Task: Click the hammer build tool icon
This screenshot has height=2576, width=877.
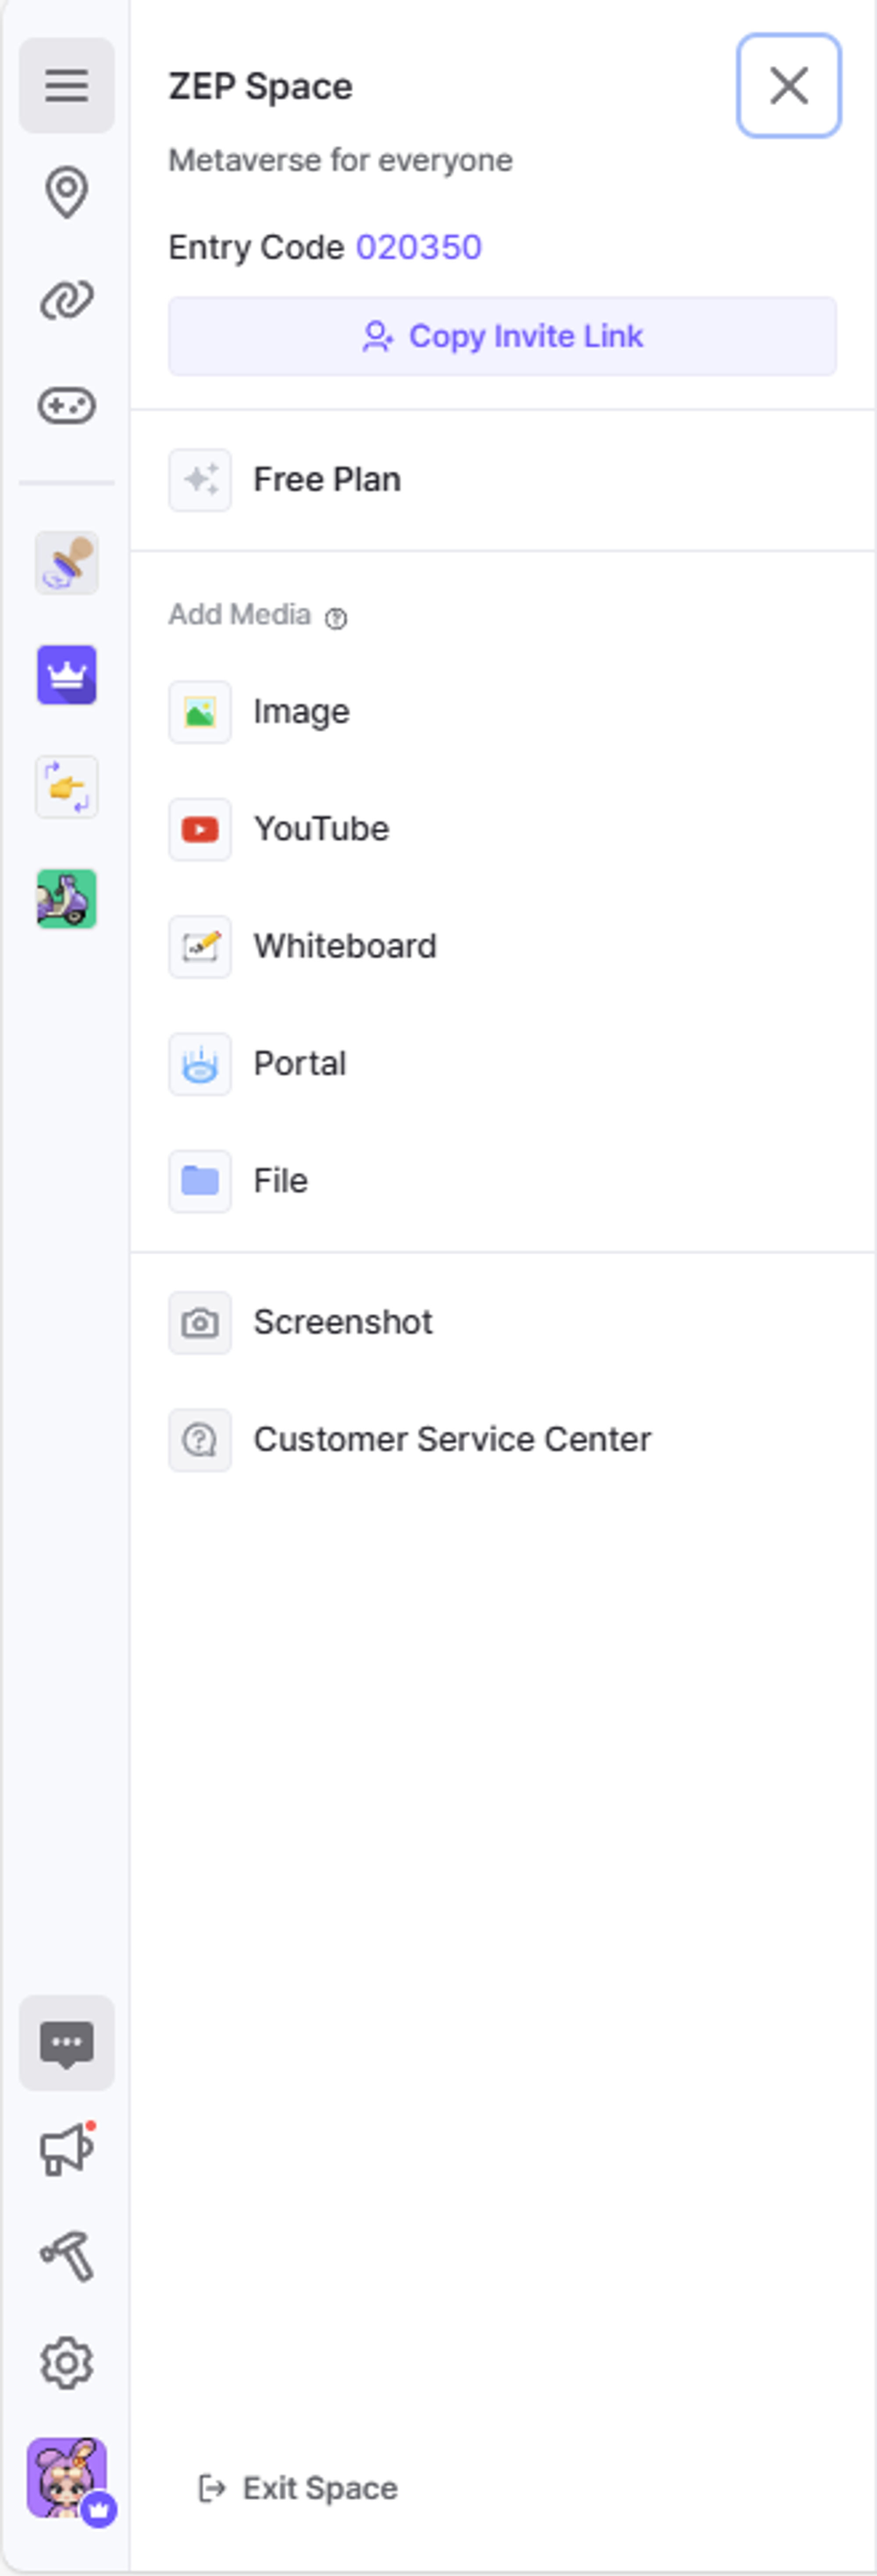Action: click(66, 2257)
